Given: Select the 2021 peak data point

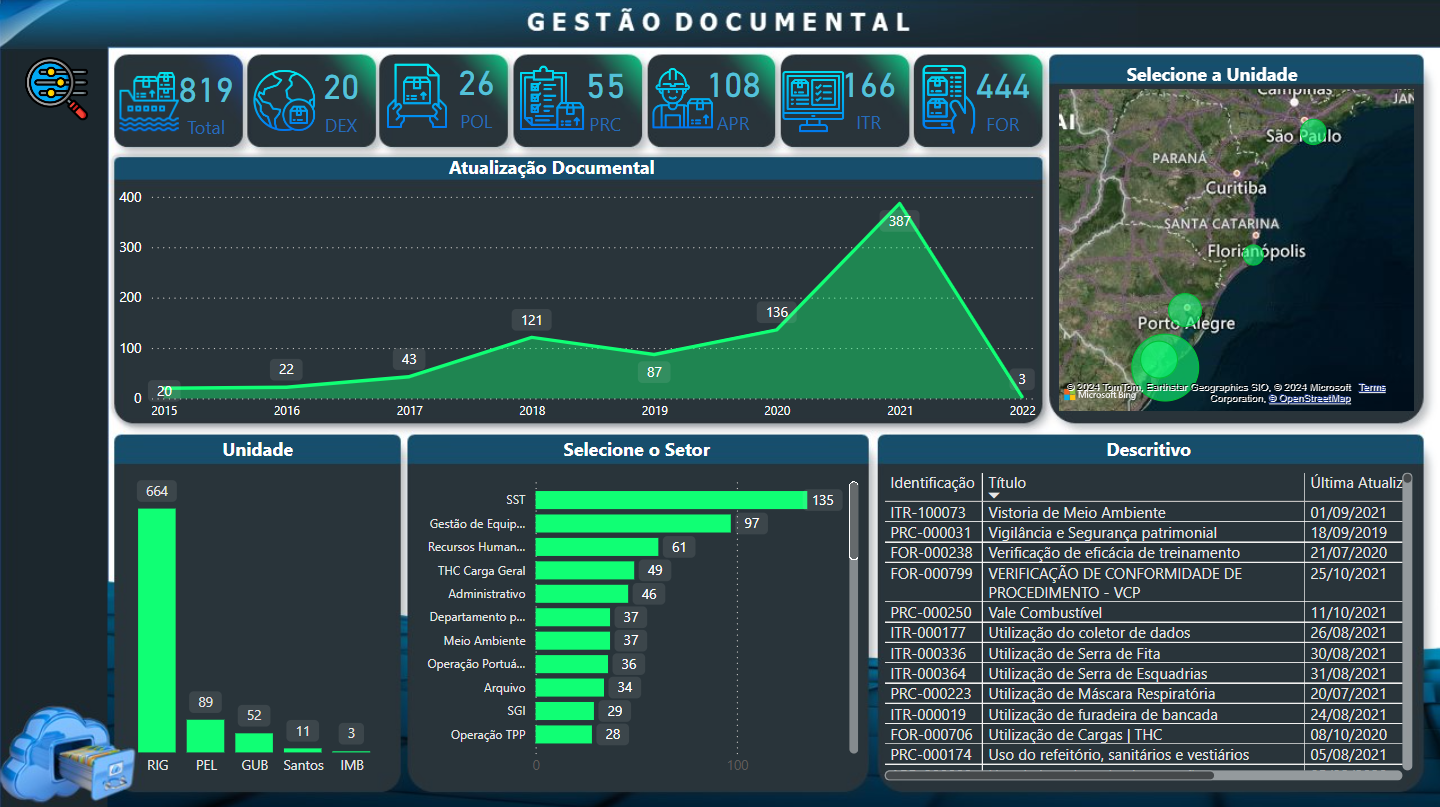Looking at the screenshot, I should (x=901, y=204).
